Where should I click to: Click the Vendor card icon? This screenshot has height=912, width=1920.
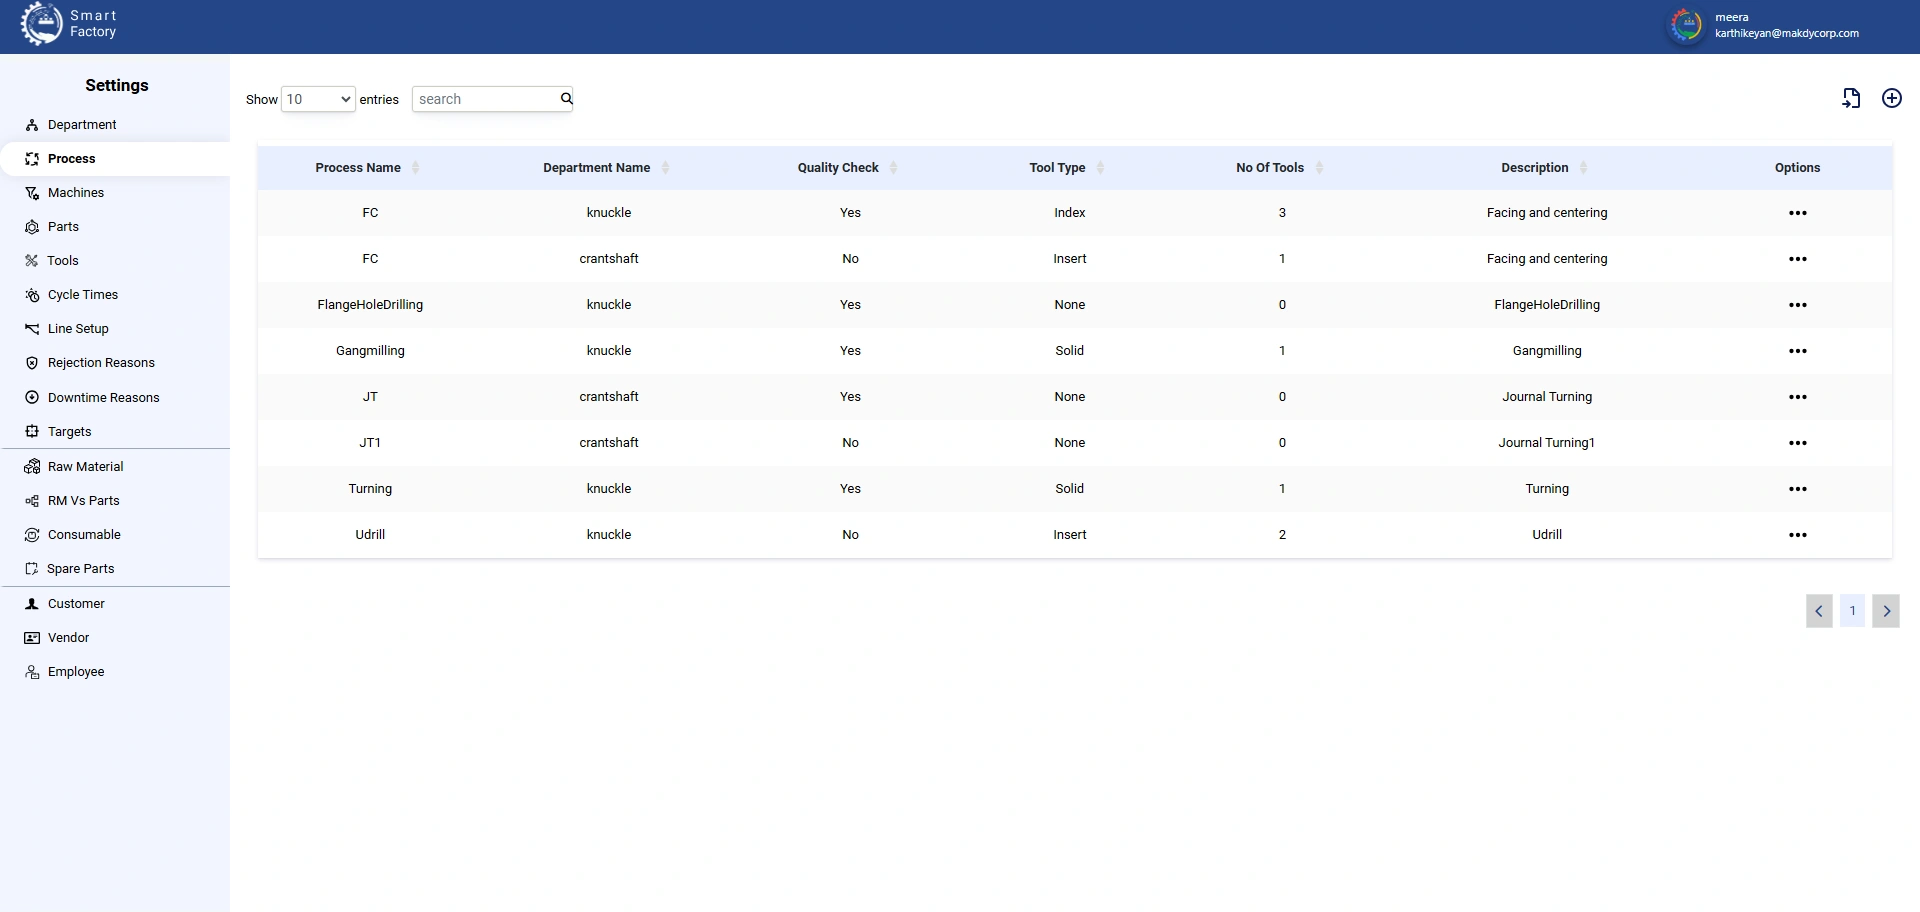[x=32, y=638]
